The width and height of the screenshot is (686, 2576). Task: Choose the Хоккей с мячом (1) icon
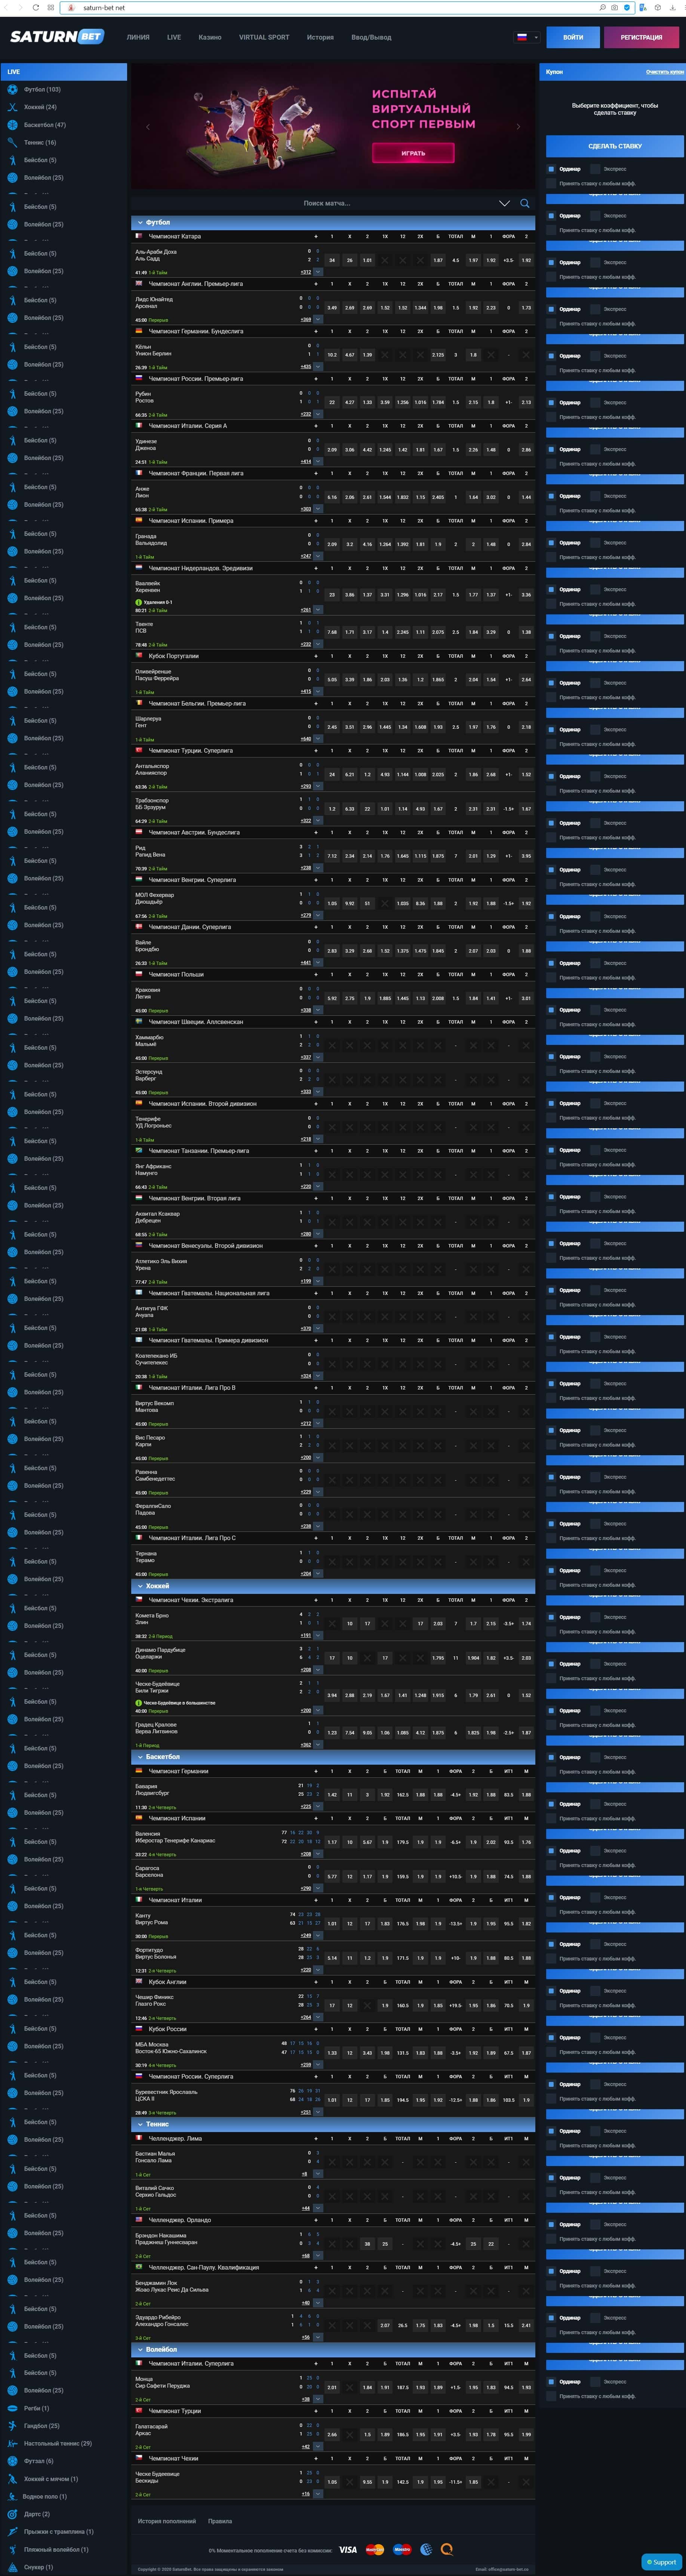12,2478
